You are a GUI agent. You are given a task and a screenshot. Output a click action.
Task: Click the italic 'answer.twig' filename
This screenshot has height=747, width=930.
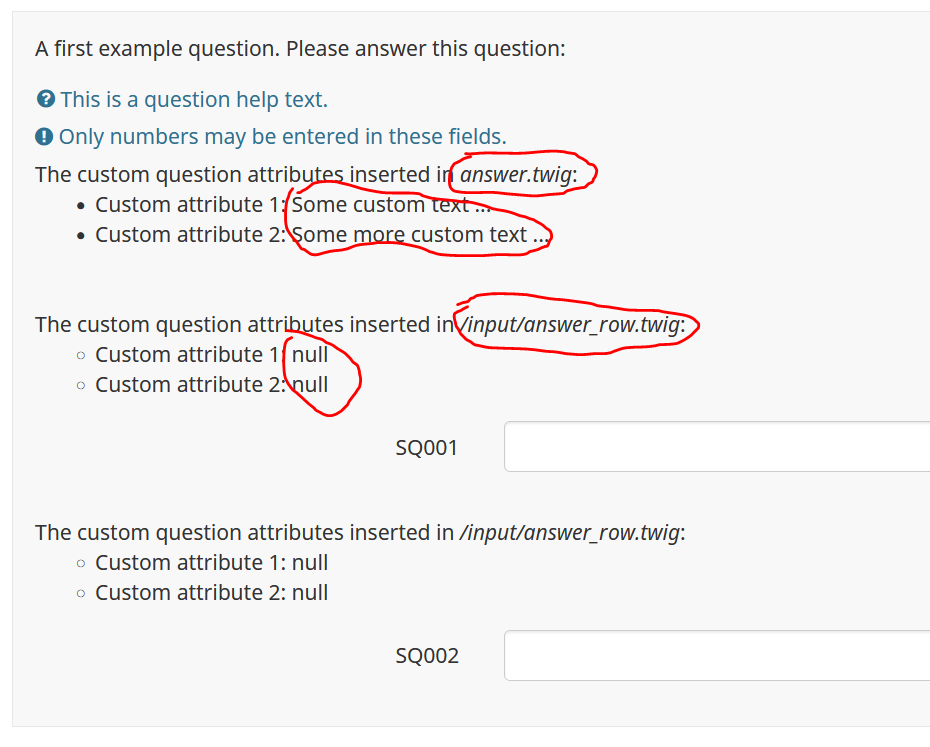(516, 175)
